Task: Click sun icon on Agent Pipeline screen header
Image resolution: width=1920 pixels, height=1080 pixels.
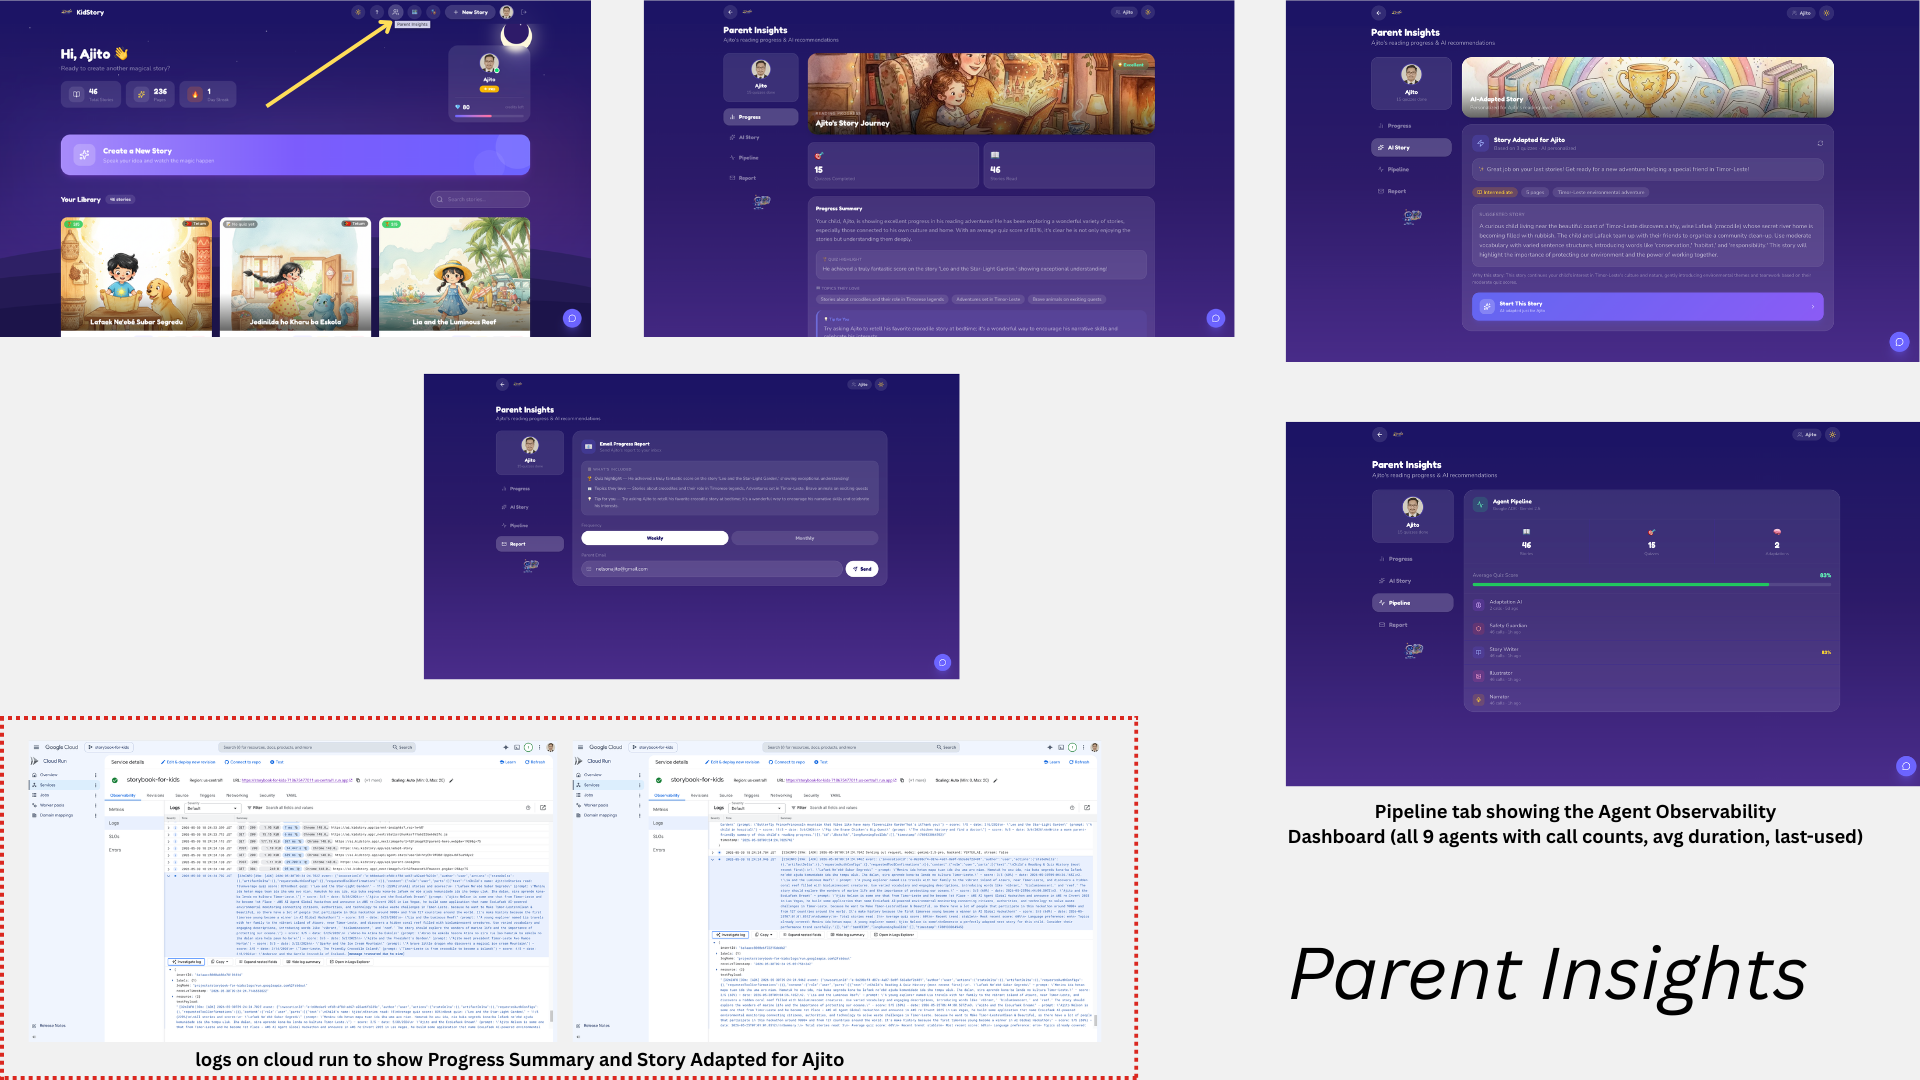Action: coord(1833,434)
